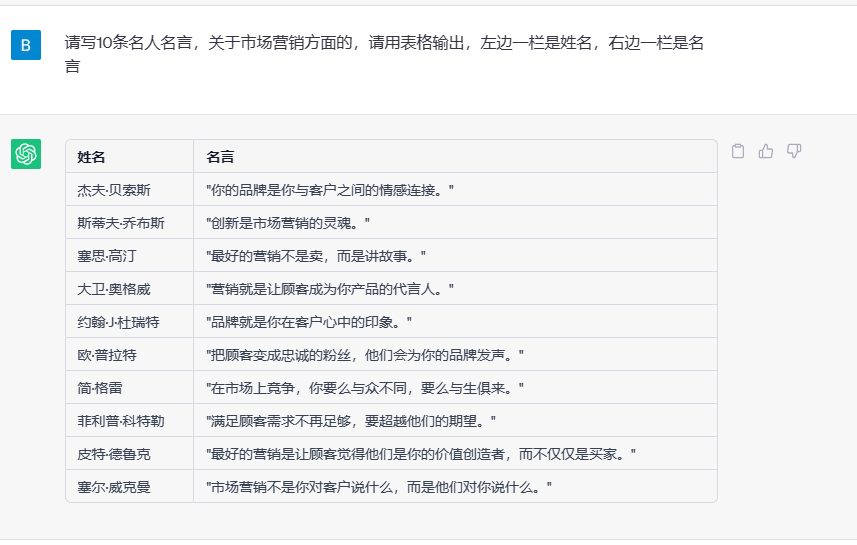The image size is (857, 545).
Task: Click the blue user avatar B
Action: pos(26,45)
